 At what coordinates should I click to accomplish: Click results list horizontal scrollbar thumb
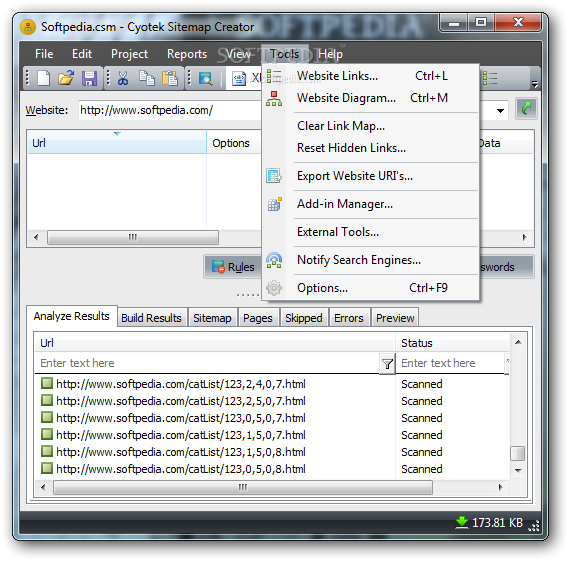243,487
